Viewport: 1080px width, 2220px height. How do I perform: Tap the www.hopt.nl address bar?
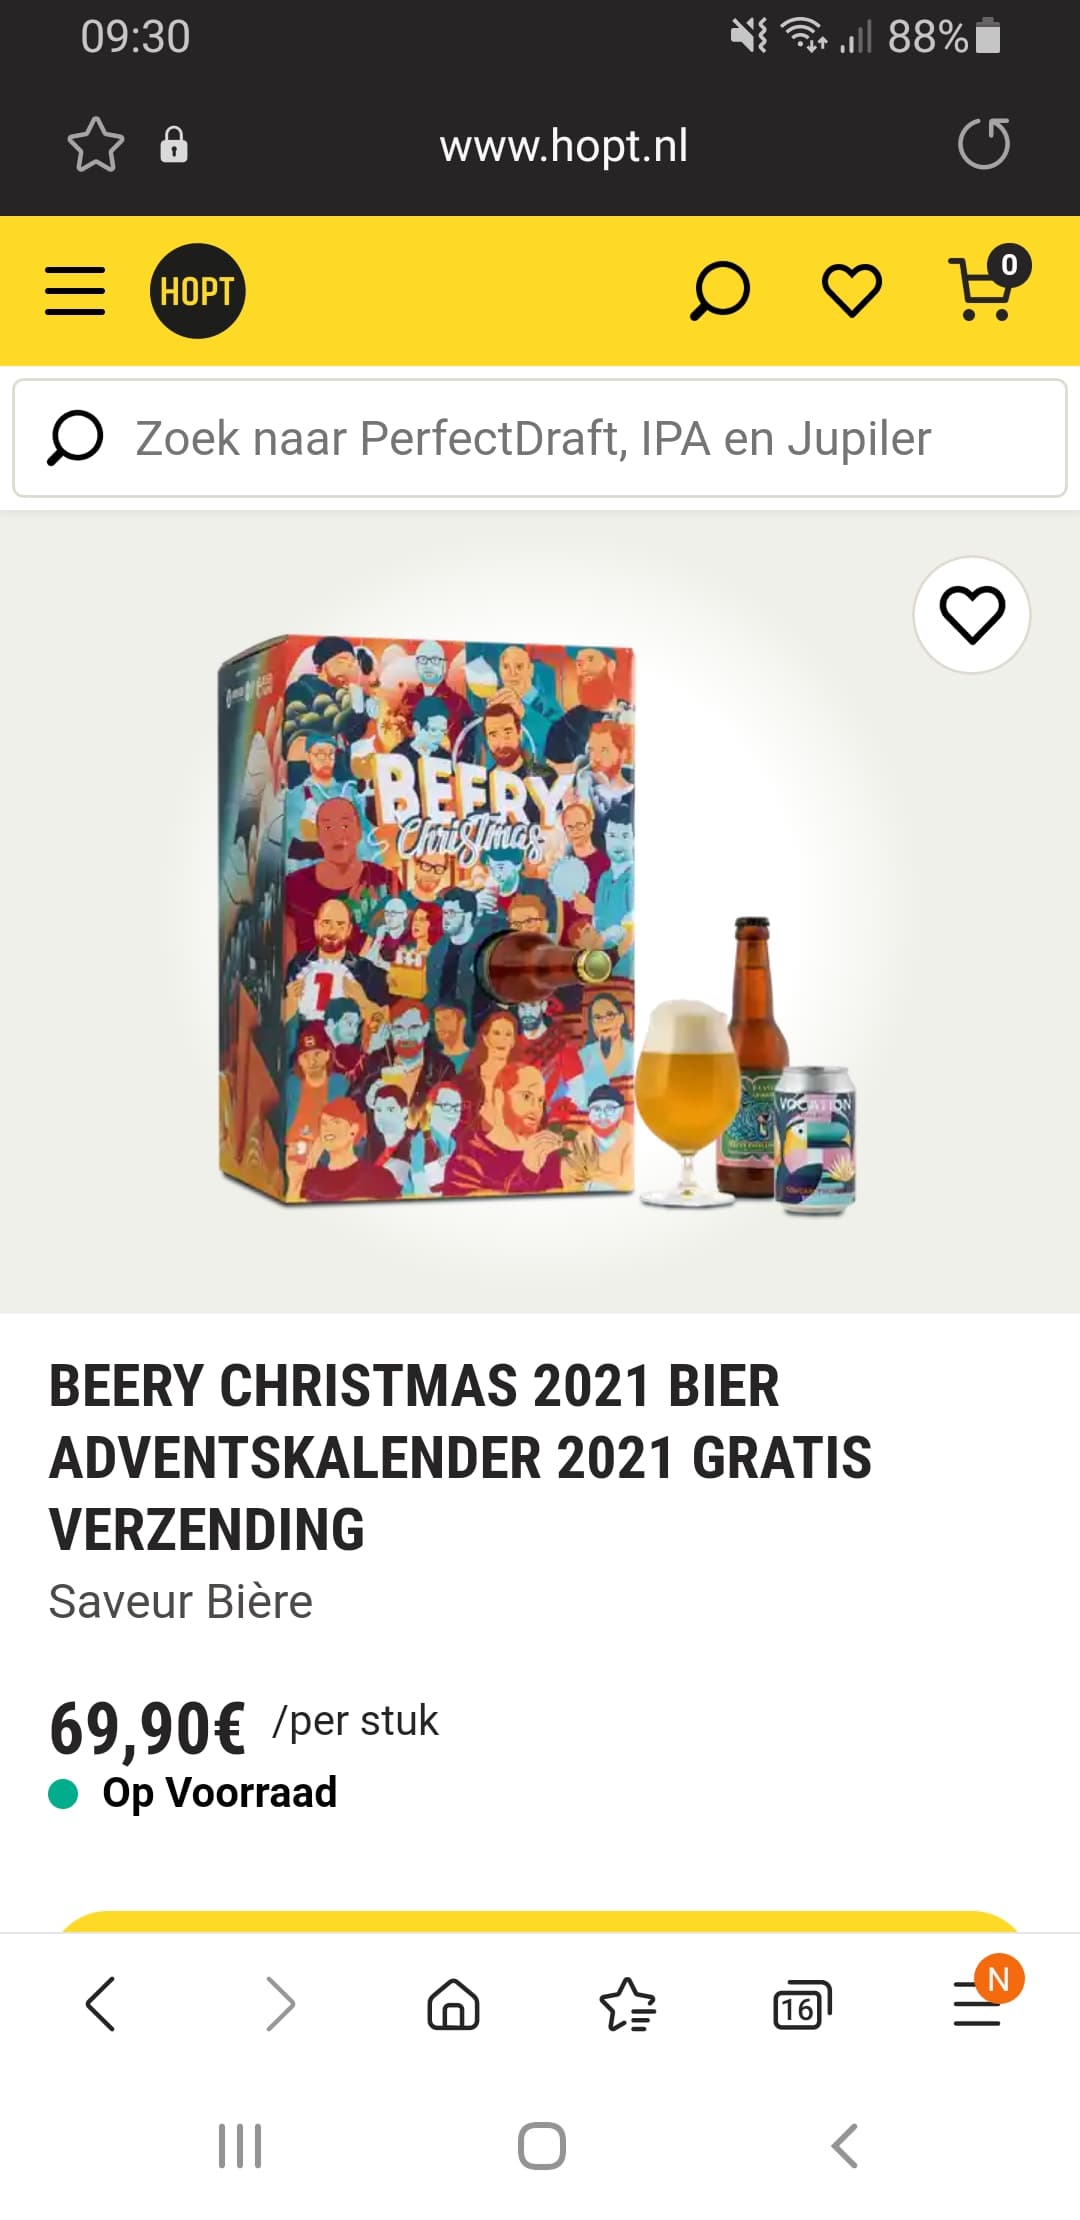tap(564, 146)
